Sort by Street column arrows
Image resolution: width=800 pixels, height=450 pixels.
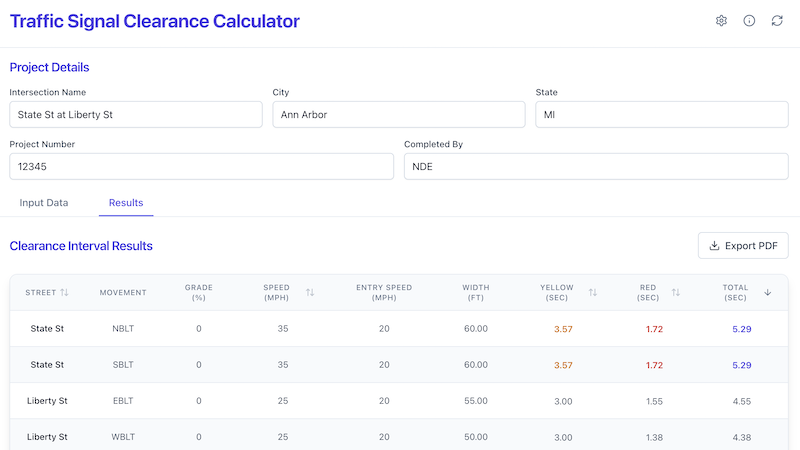pos(64,292)
